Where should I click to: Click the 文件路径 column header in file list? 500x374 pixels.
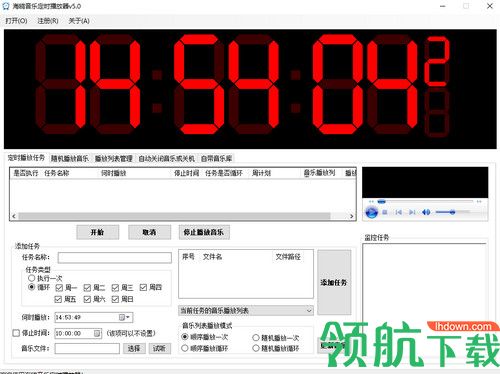click(x=288, y=257)
